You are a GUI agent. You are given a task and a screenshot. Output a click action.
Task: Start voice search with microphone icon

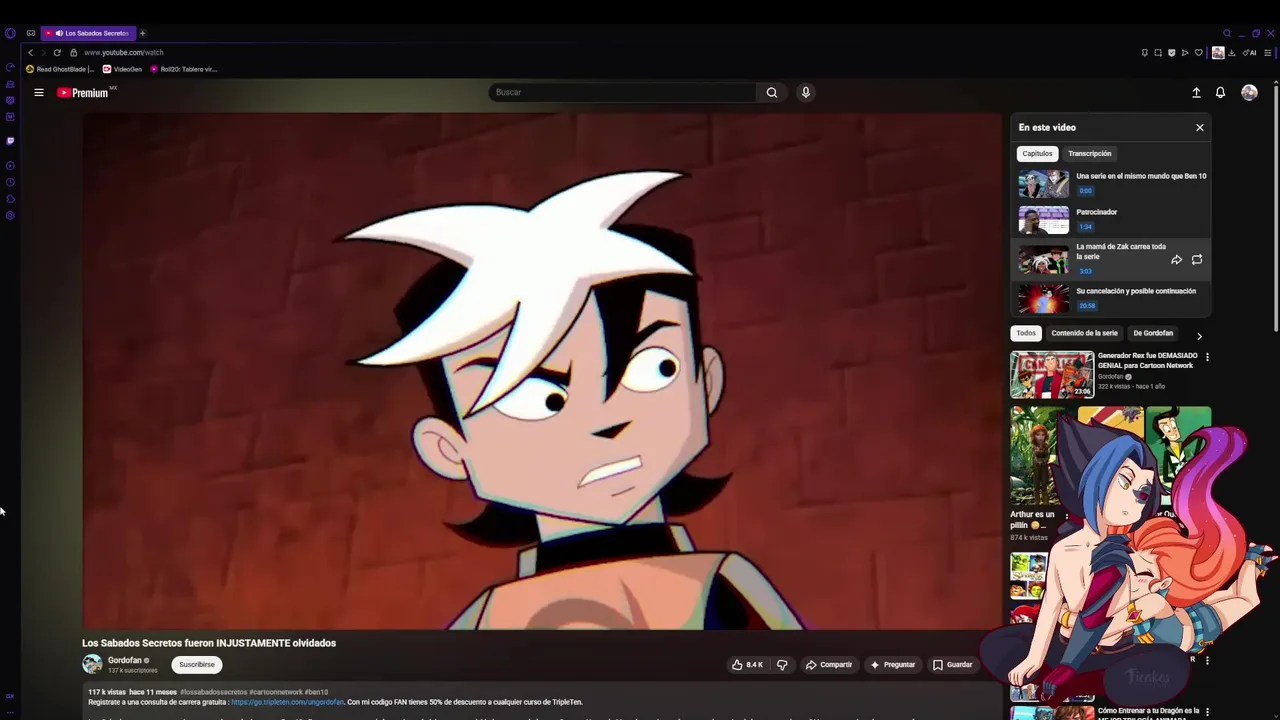pos(805,92)
